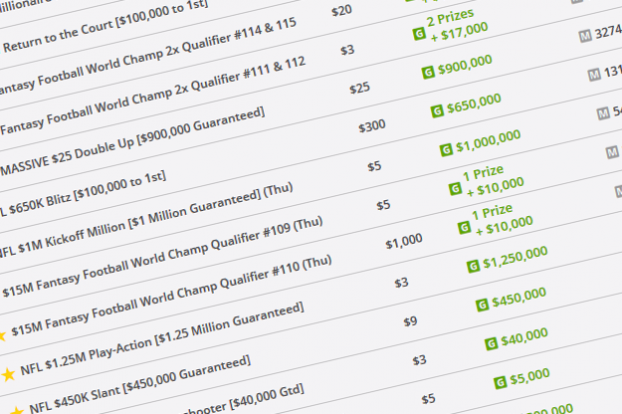This screenshot has width=622, height=414.
Task: Open the [$40,000 Gtd] contest
Action: (244, 400)
